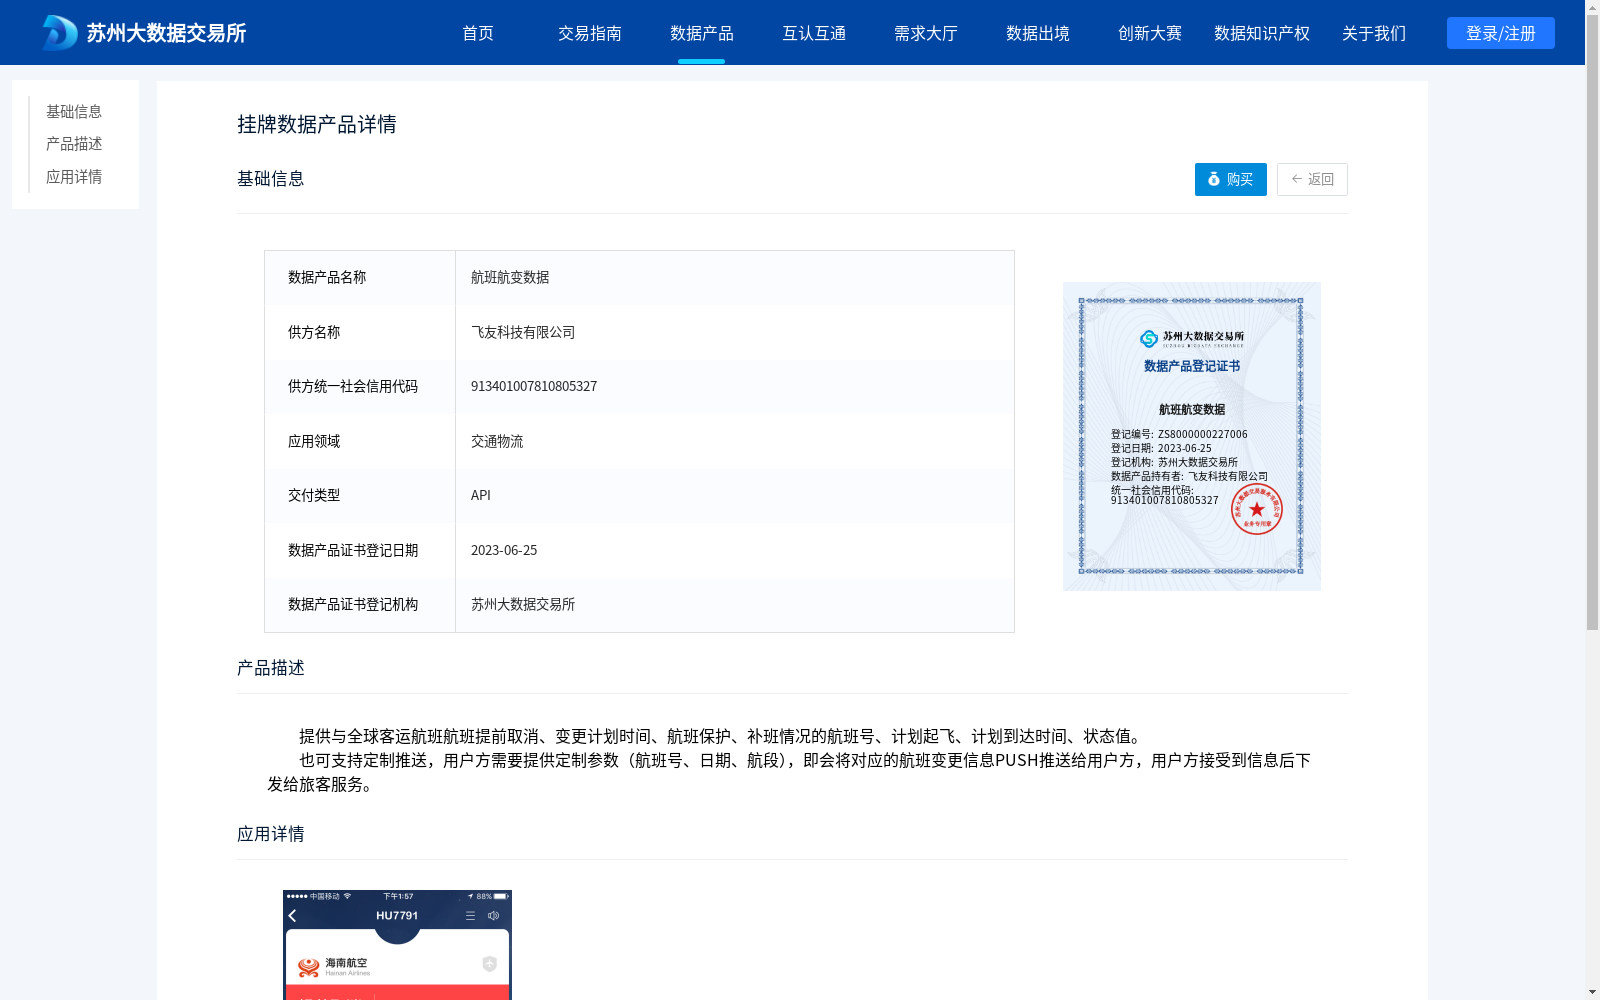
Task: Click the left arrow icon in 返回 button
Action: pyautogui.click(x=1297, y=179)
